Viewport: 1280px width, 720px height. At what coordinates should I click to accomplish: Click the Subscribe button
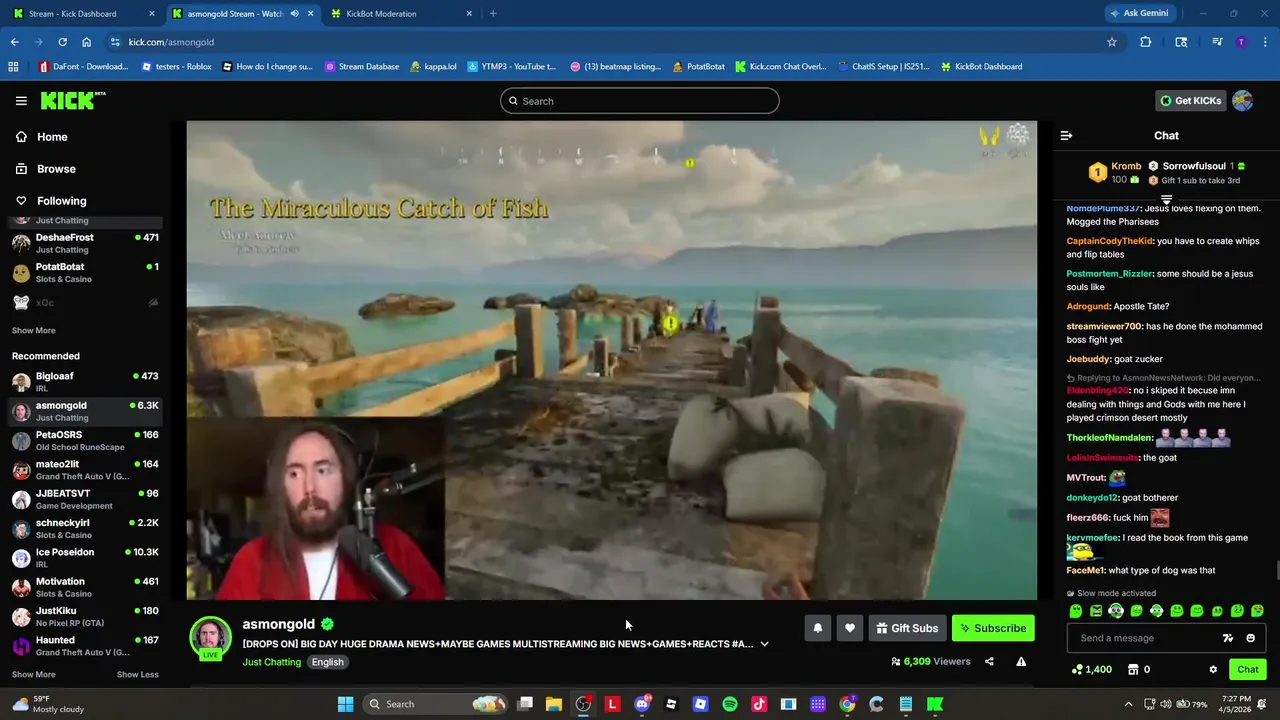pos(993,628)
